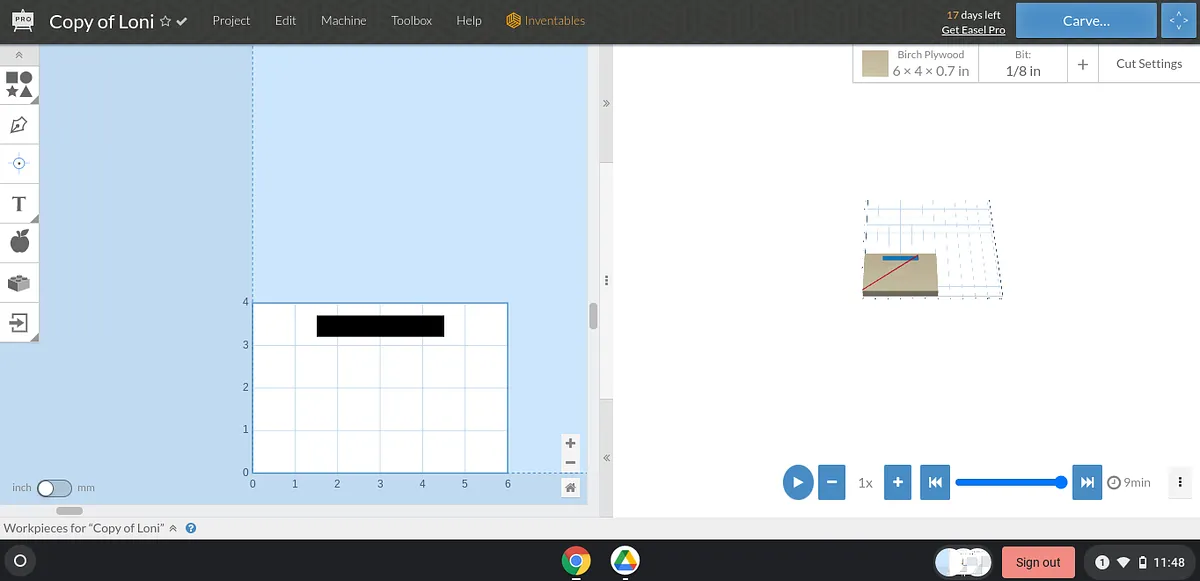Open the Toolbox menu
Image resolution: width=1200 pixels, height=581 pixels.
click(412, 21)
